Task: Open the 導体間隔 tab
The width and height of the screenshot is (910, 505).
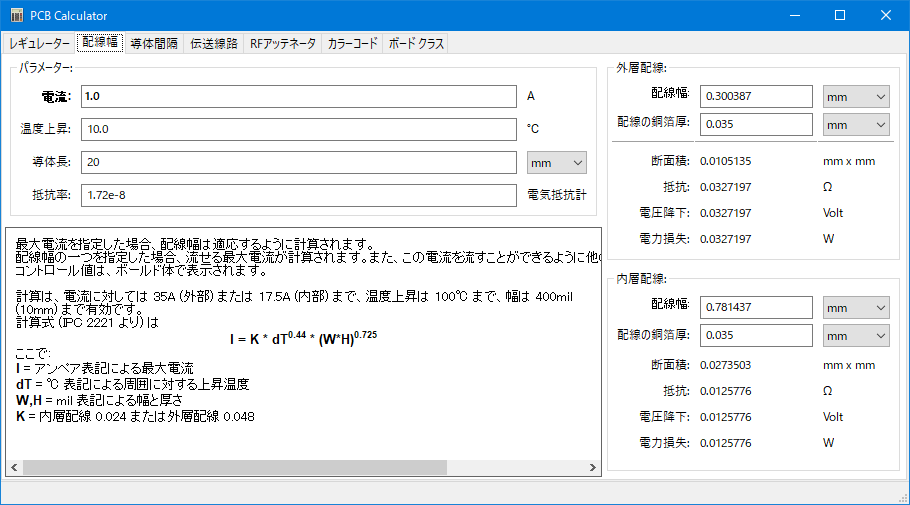Action: (x=154, y=44)
